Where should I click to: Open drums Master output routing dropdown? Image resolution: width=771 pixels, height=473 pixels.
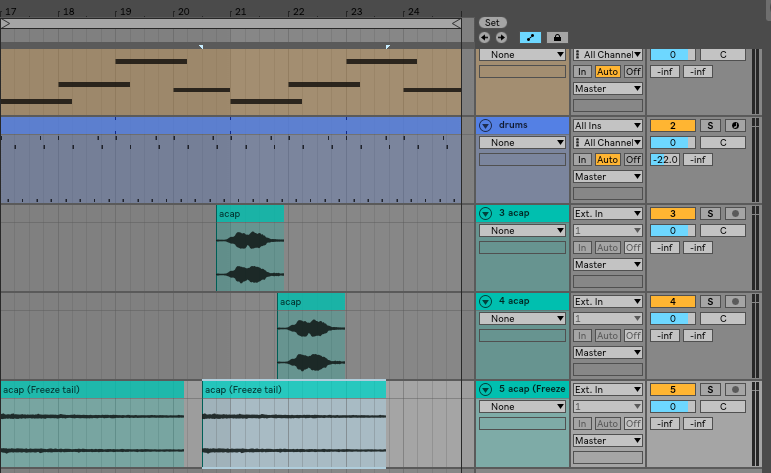point(607,177)
